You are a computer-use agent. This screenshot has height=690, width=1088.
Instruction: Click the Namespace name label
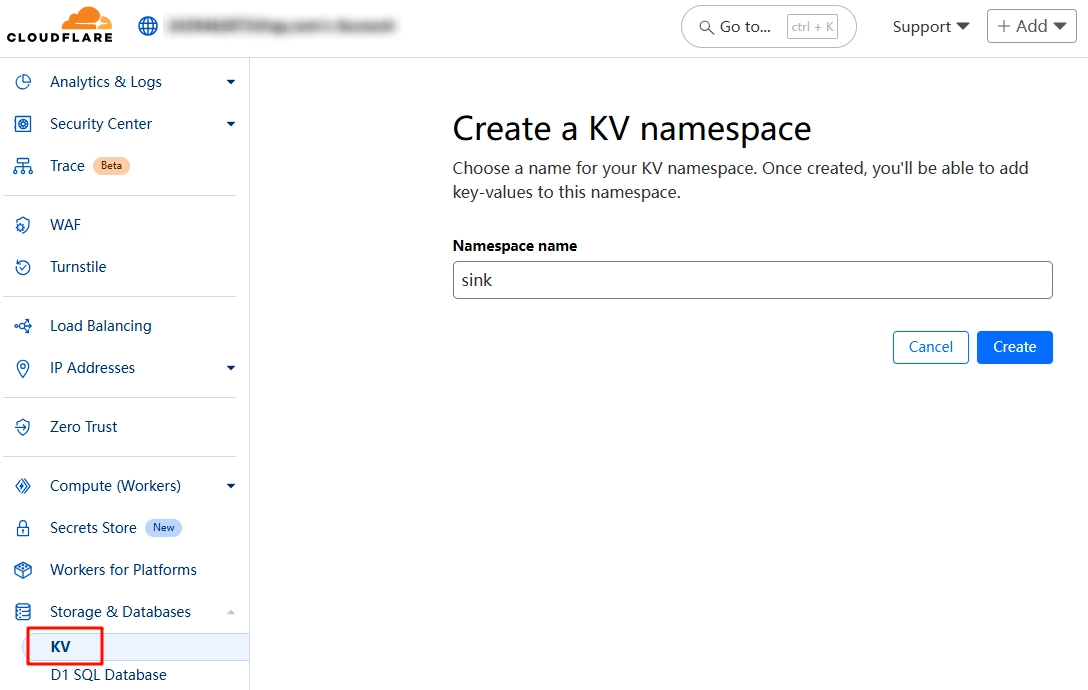click(x=515, y=246)
